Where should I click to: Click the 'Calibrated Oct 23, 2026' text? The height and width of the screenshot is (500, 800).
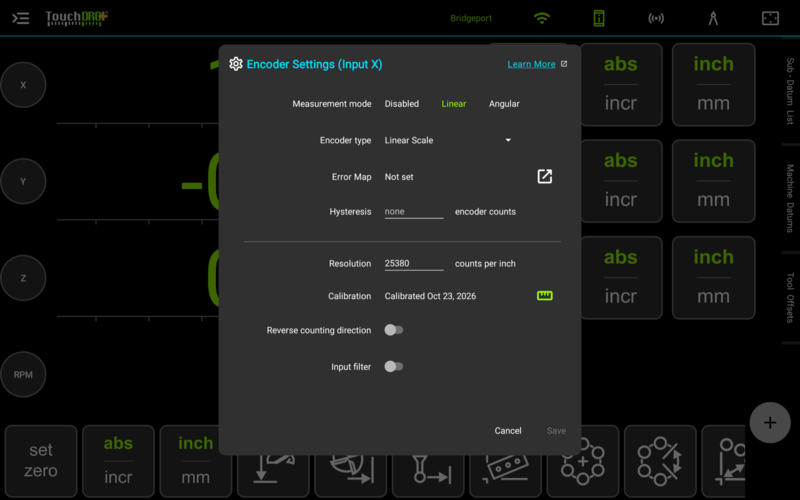(430, 296)
